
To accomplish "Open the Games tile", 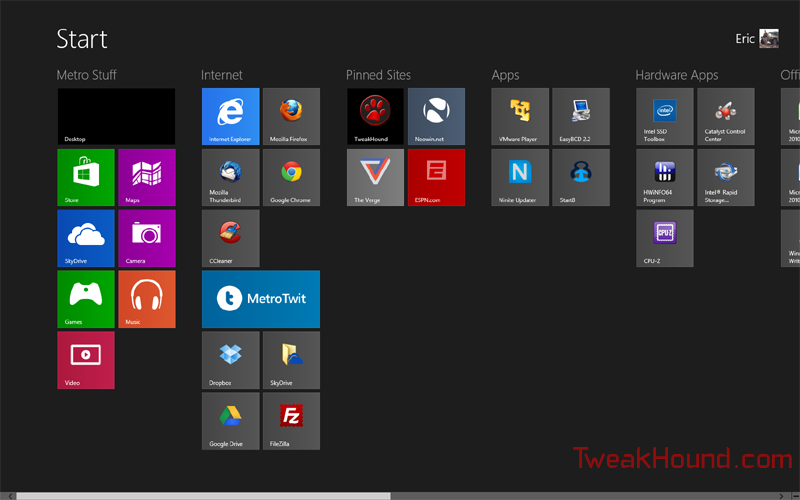I will 86,299.
